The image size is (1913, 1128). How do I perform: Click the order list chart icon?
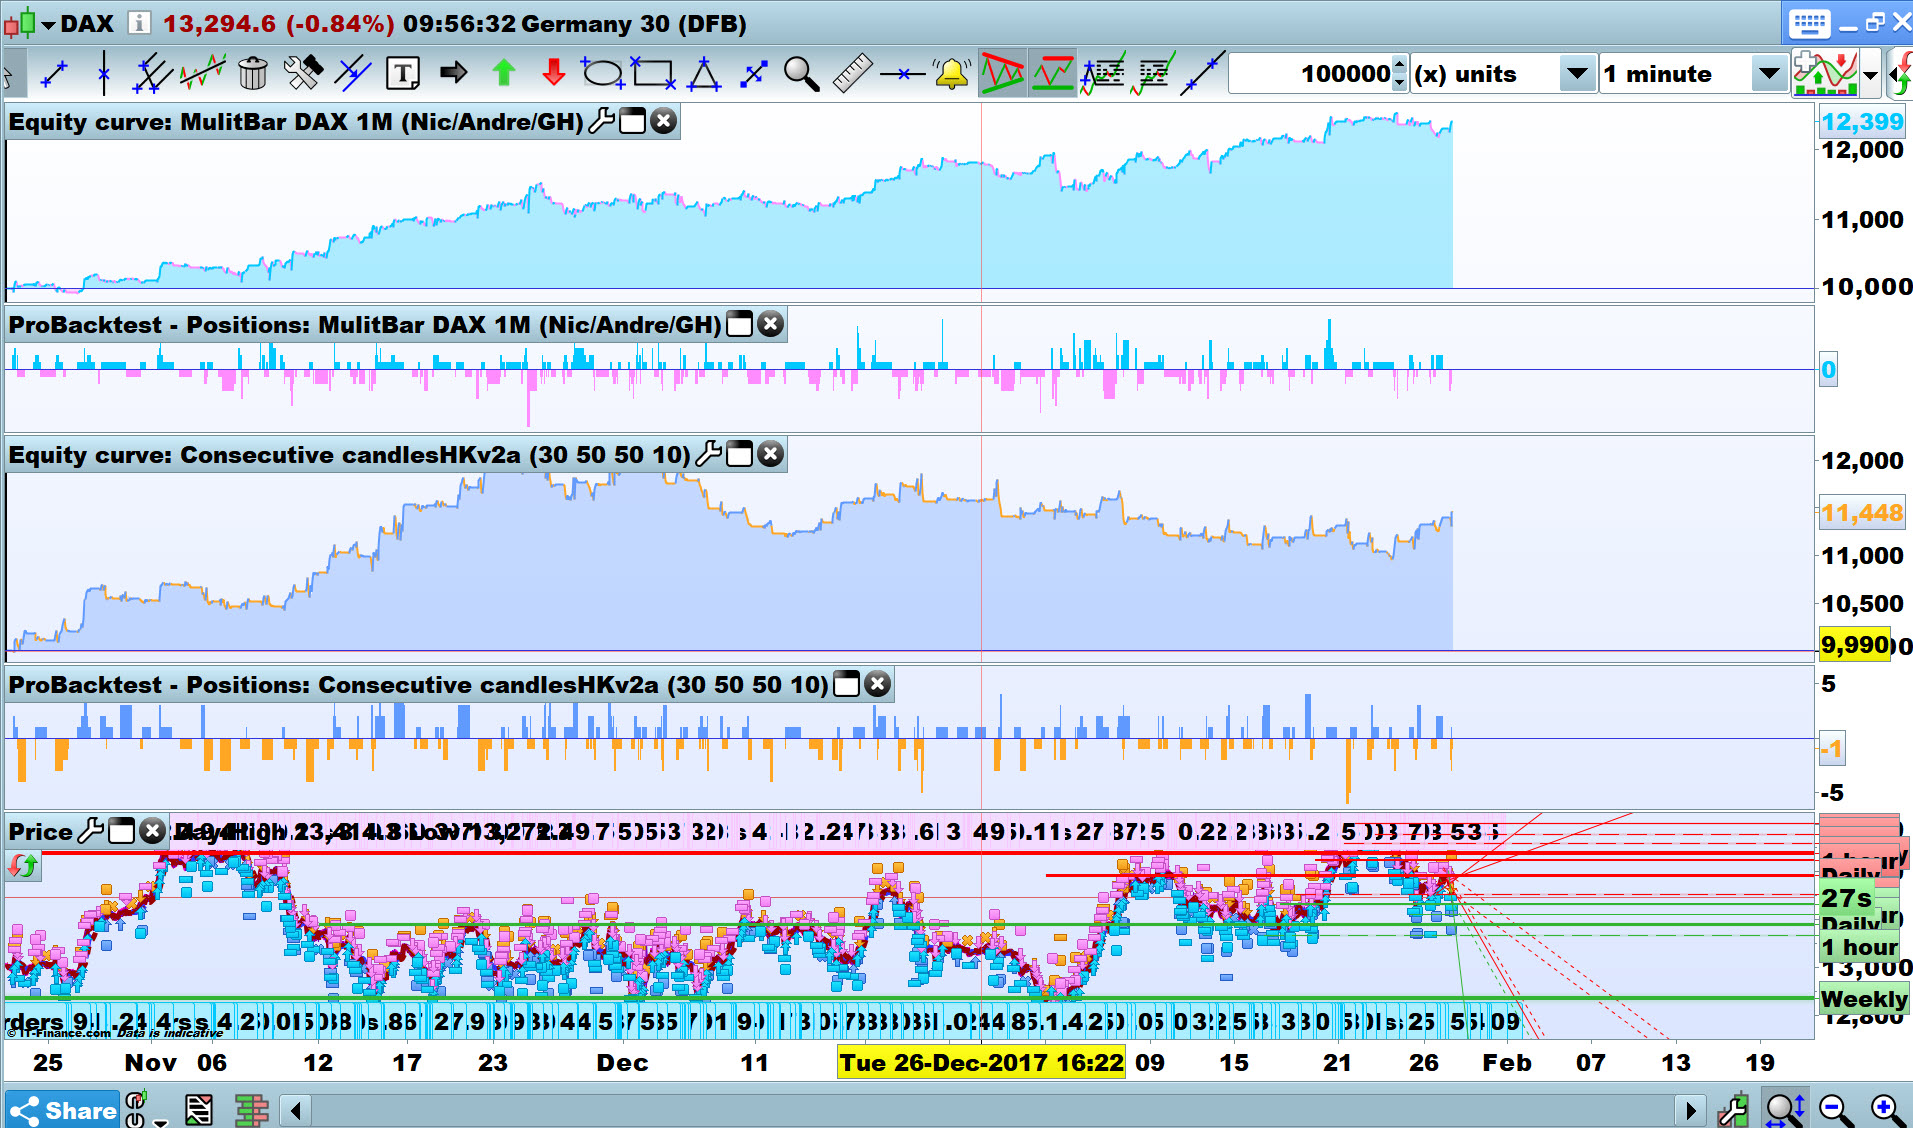pos(1153,74)
